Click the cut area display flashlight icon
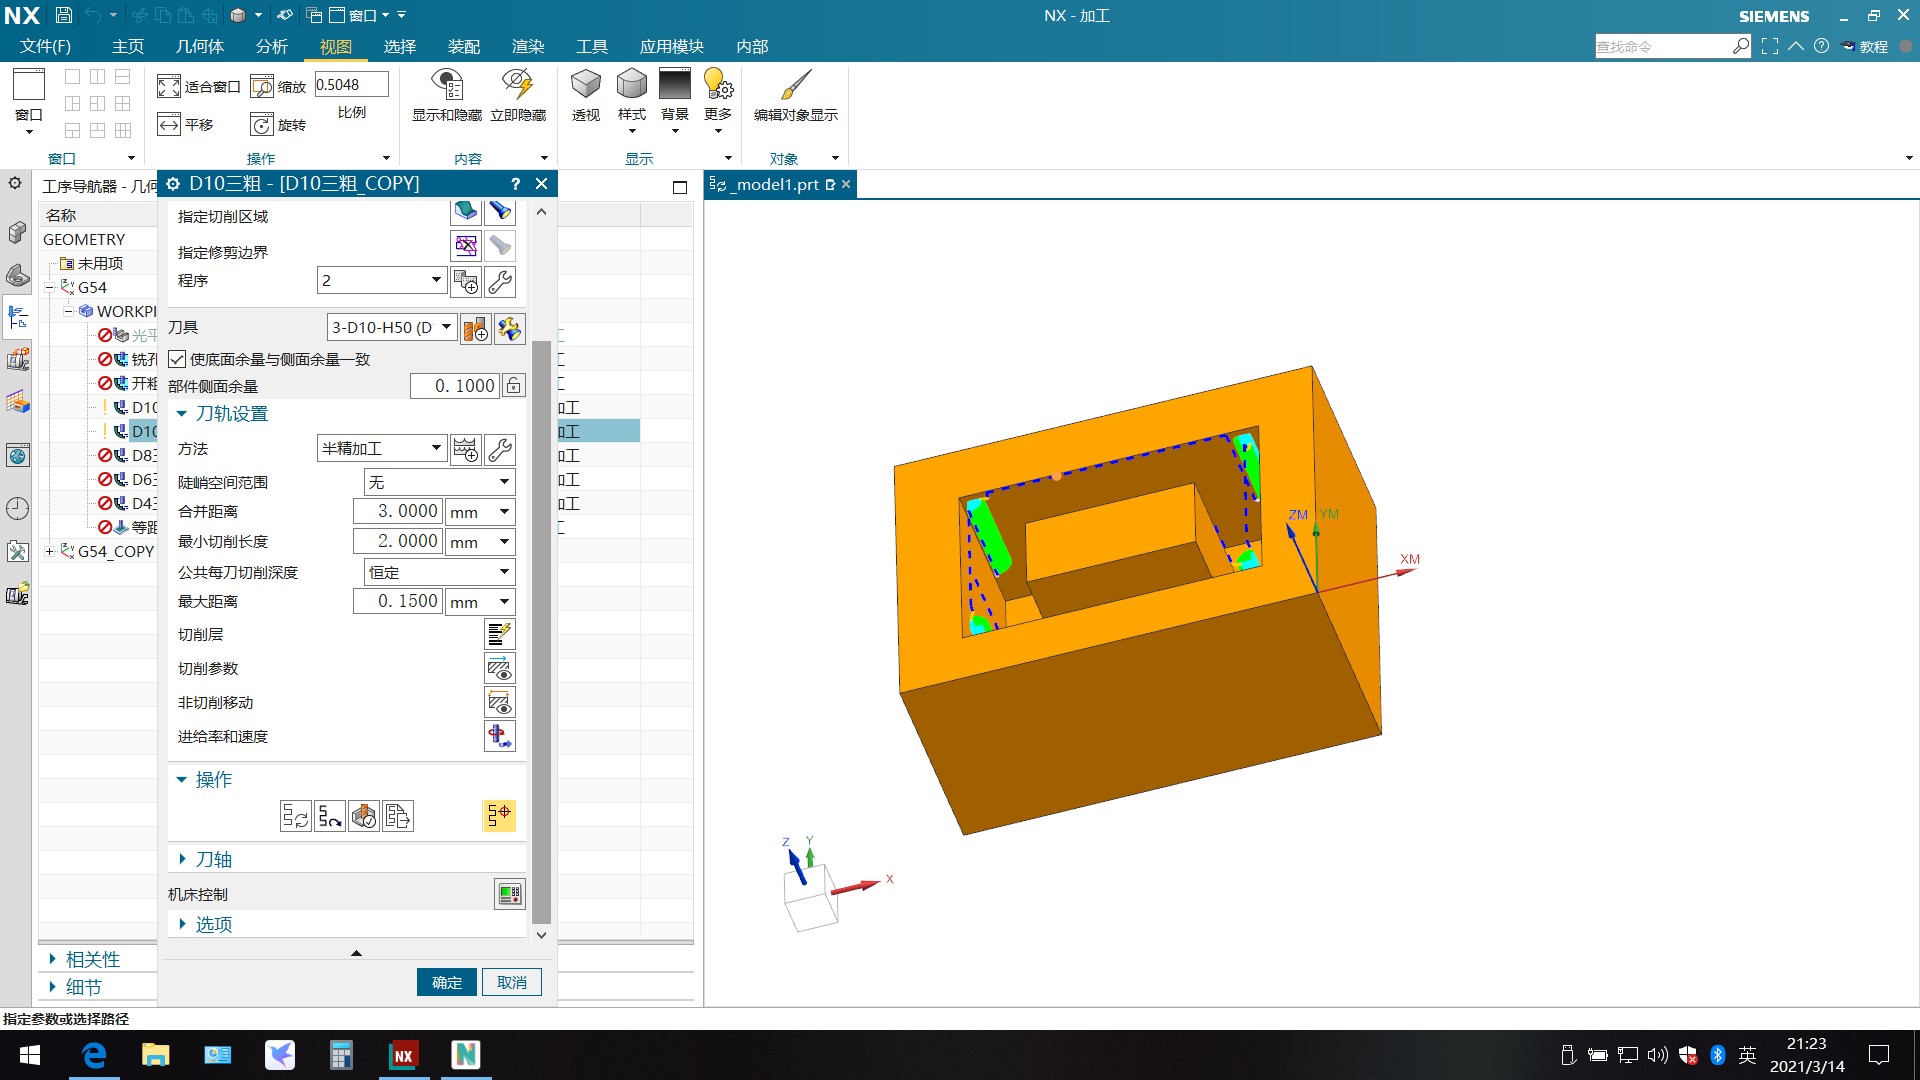1920x1080 pixels. tap(500, 211)
